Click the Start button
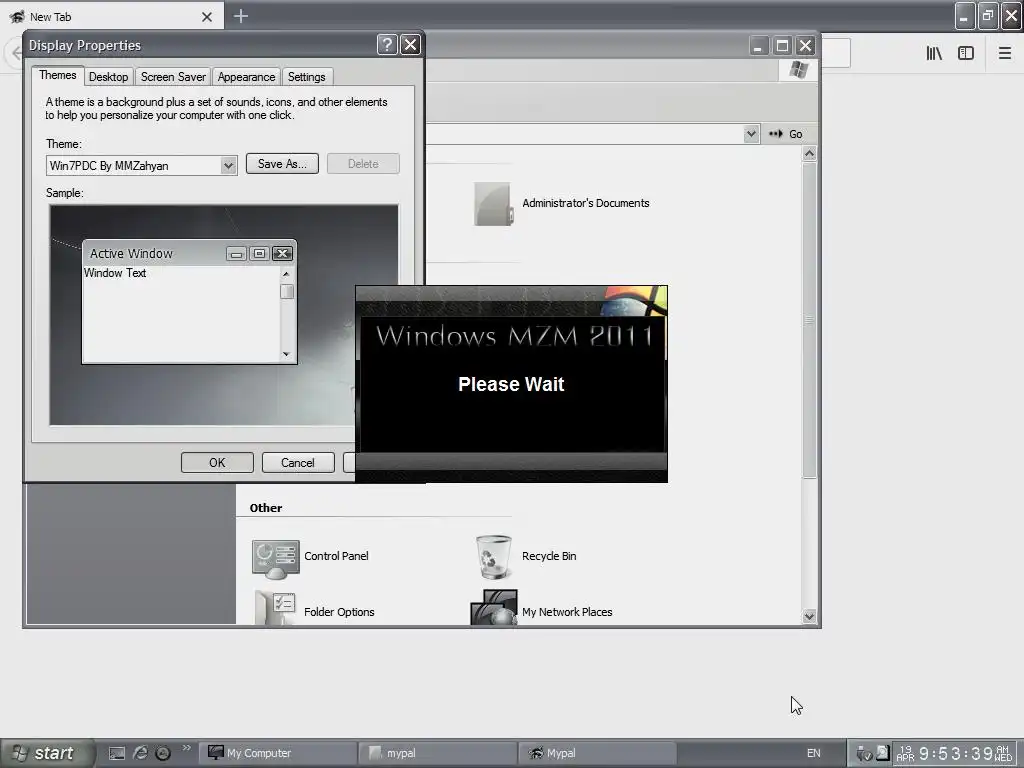The height and width of the screenshot is (768, 1024). pyautogui.click(x=47, y=753)
